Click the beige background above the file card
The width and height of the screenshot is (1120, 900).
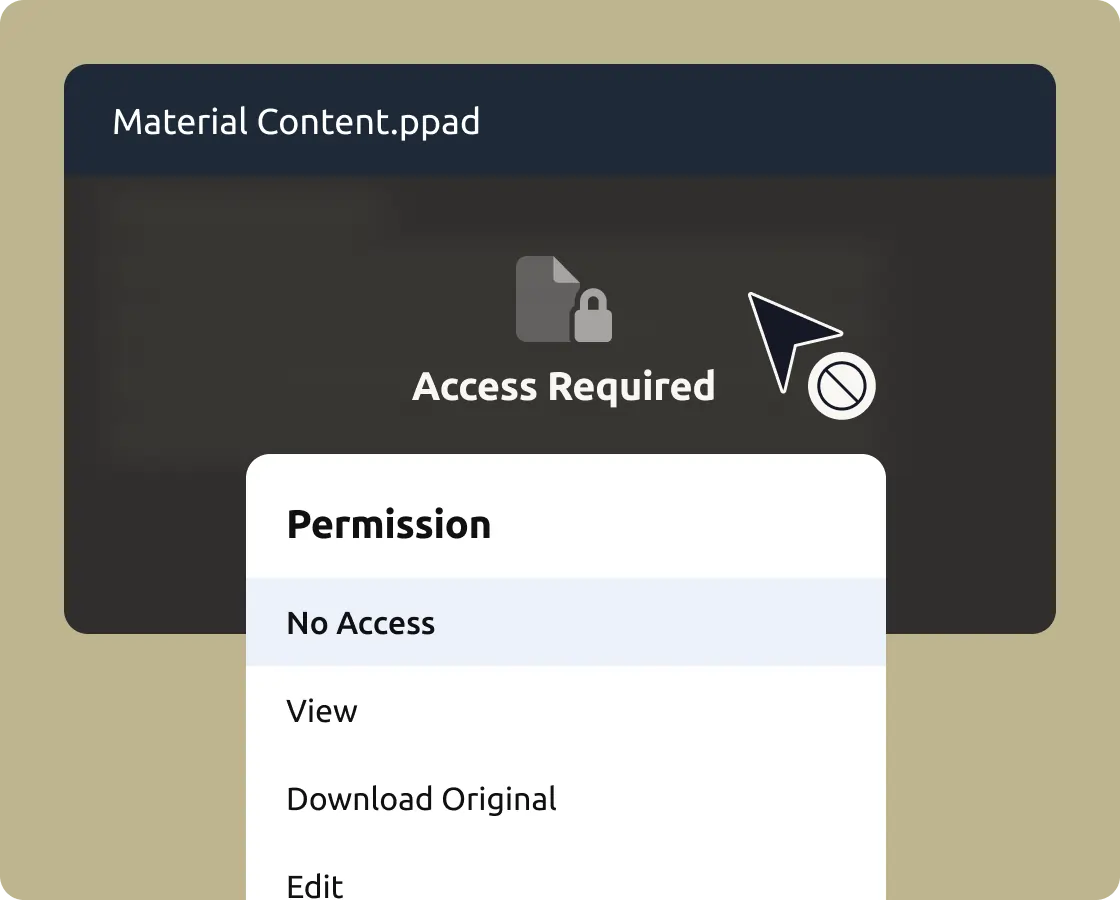point(560,30)
